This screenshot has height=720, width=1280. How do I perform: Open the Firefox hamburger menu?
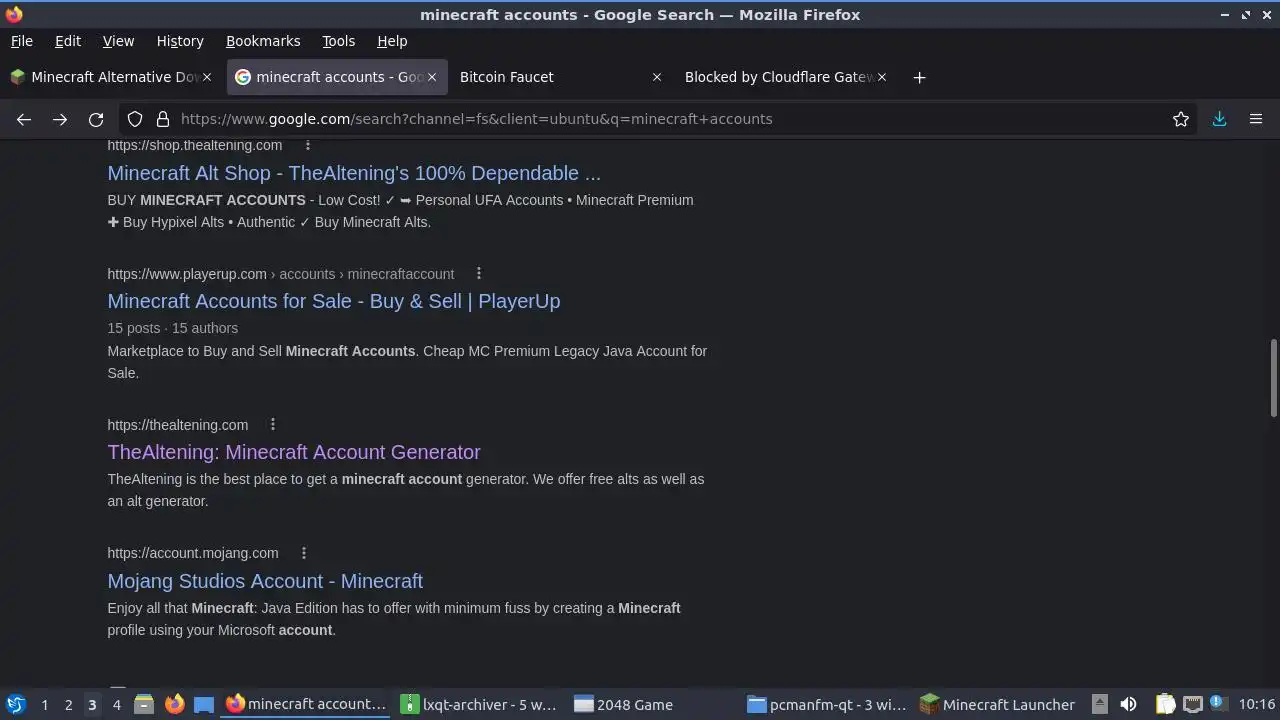pos(1256,119)
